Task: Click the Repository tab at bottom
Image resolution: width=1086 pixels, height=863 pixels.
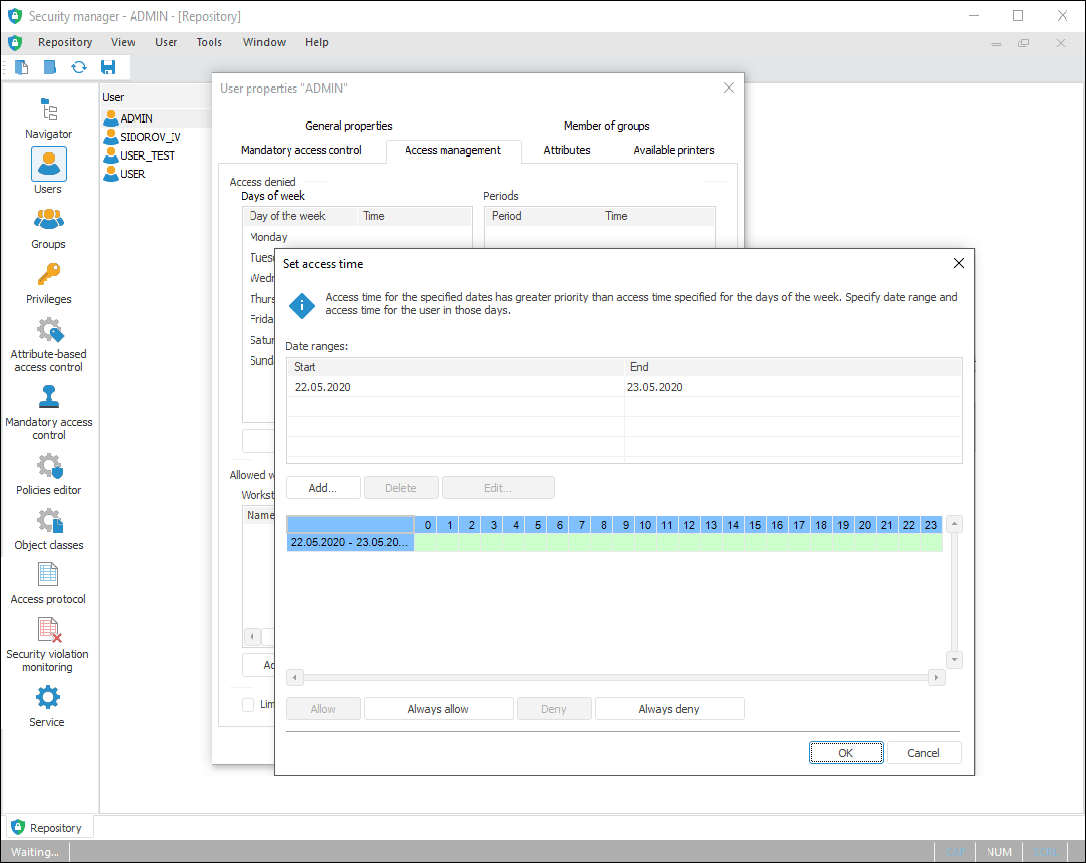Action: (50, 828)
